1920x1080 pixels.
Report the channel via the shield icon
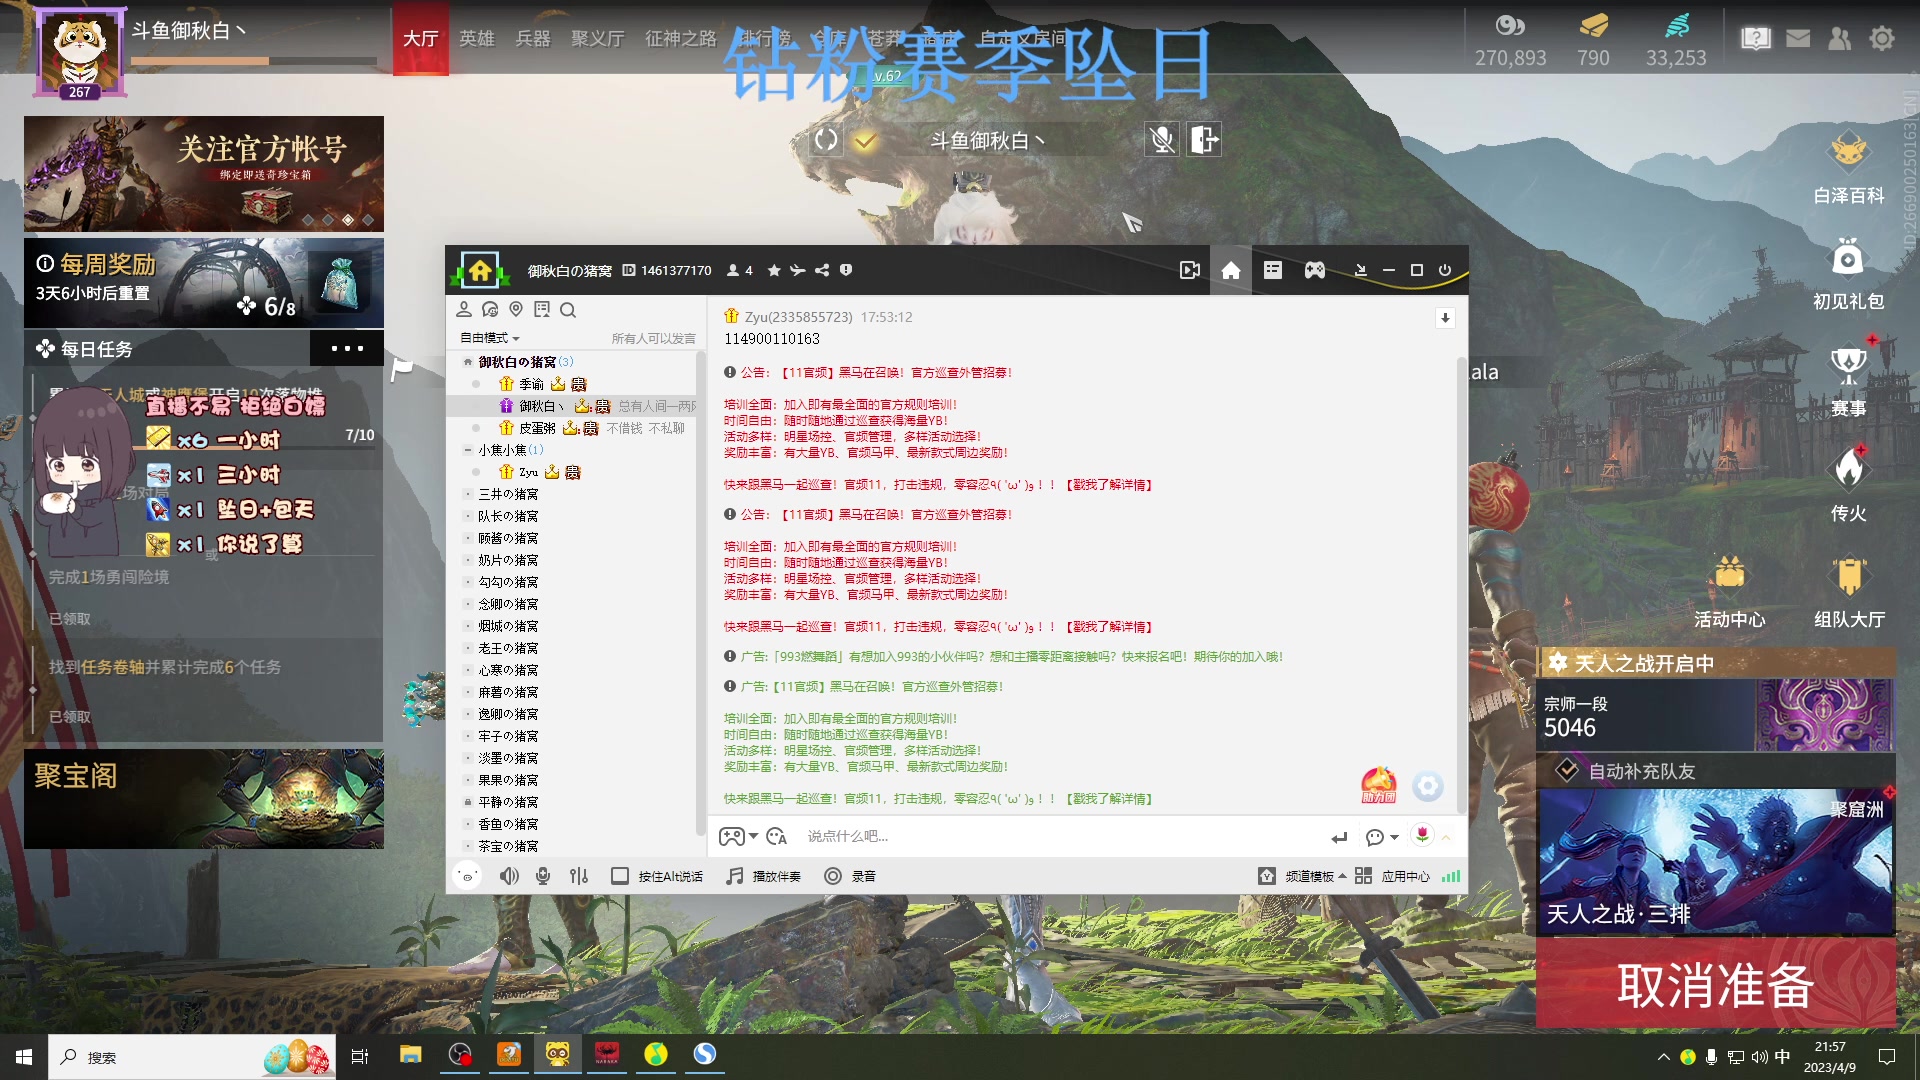pyautogui.click(x=846, y=270)
